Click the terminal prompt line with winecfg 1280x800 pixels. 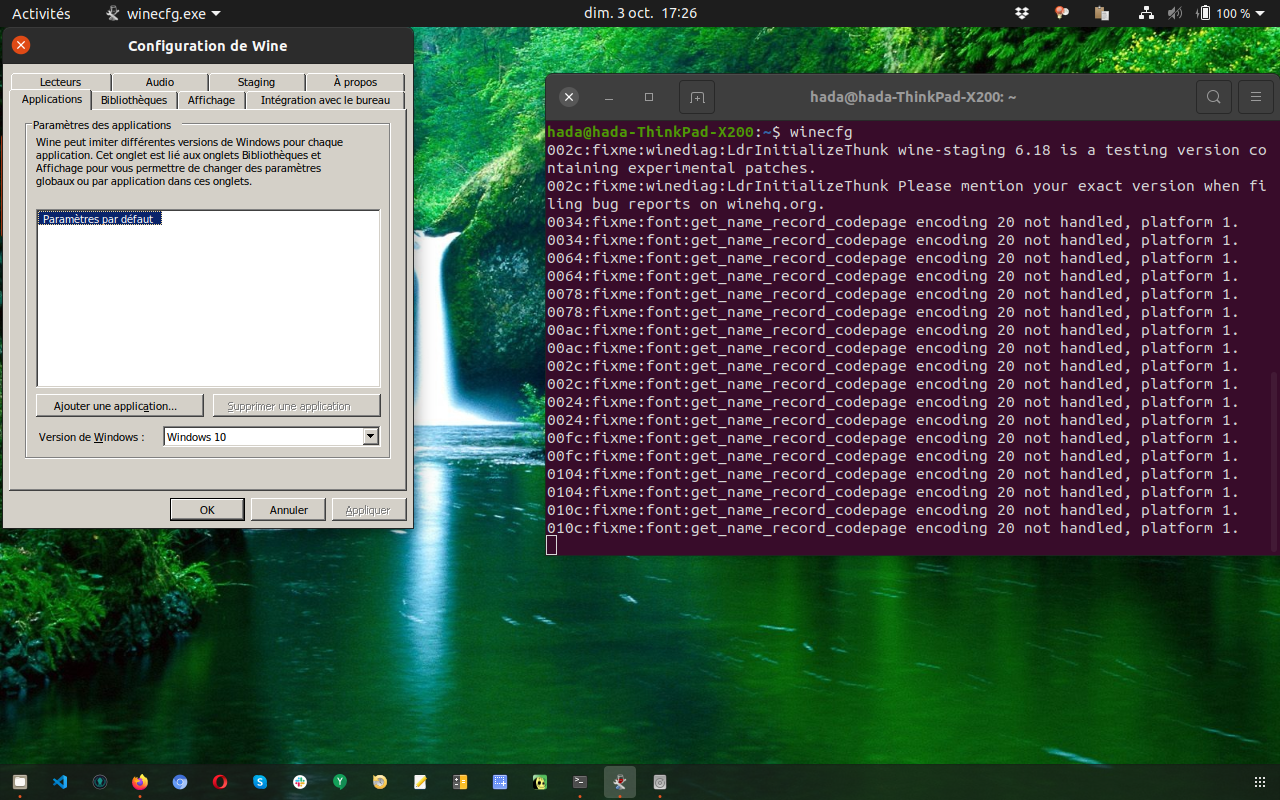pyautogui.click(x=700, y=132)
